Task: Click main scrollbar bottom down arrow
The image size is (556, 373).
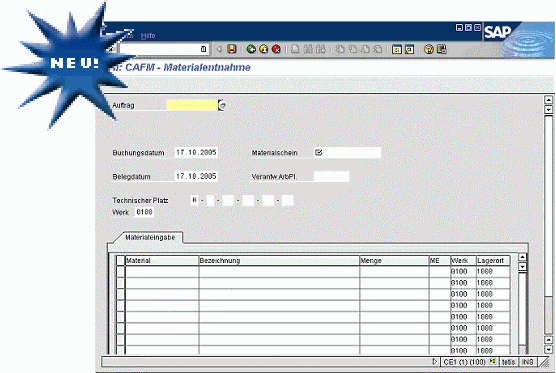Action: (x=548, y=350)
